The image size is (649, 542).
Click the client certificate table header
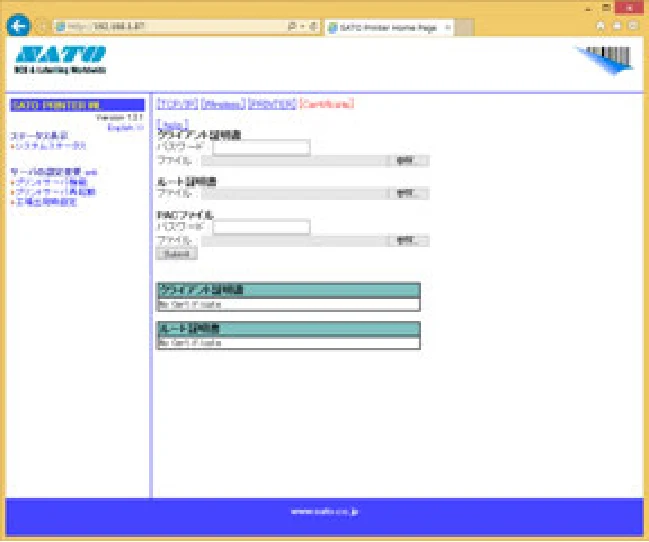[288, 290]
